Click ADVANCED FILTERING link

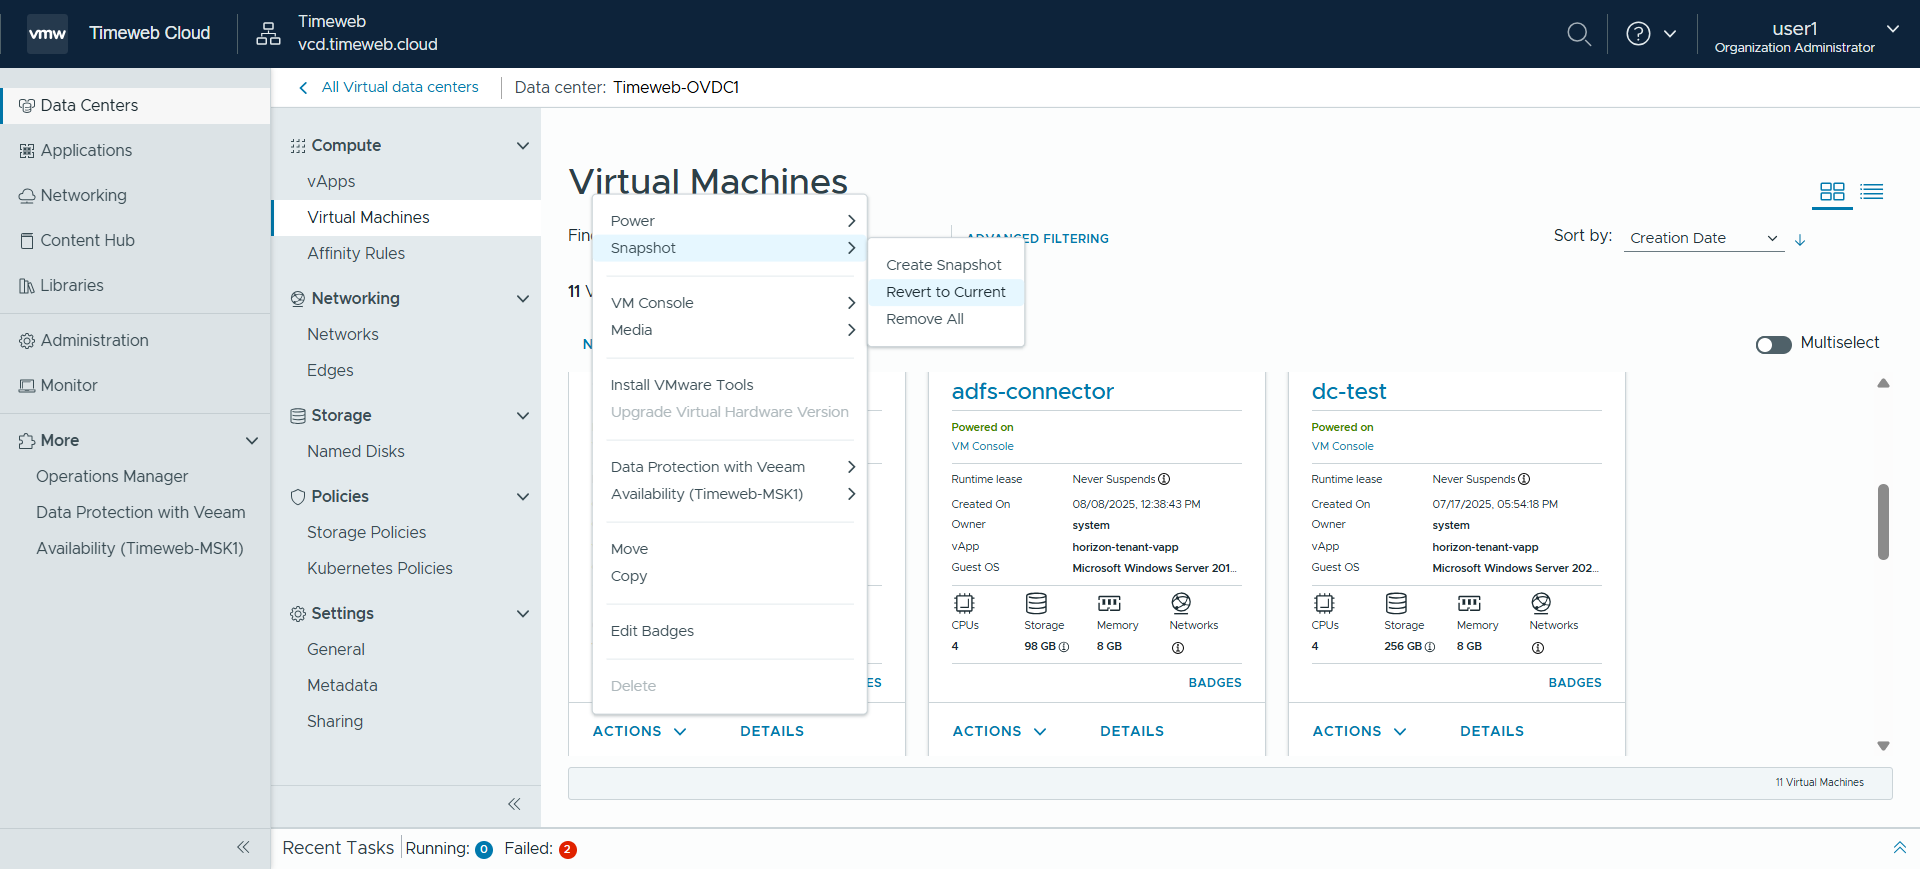coord(1038,239)
